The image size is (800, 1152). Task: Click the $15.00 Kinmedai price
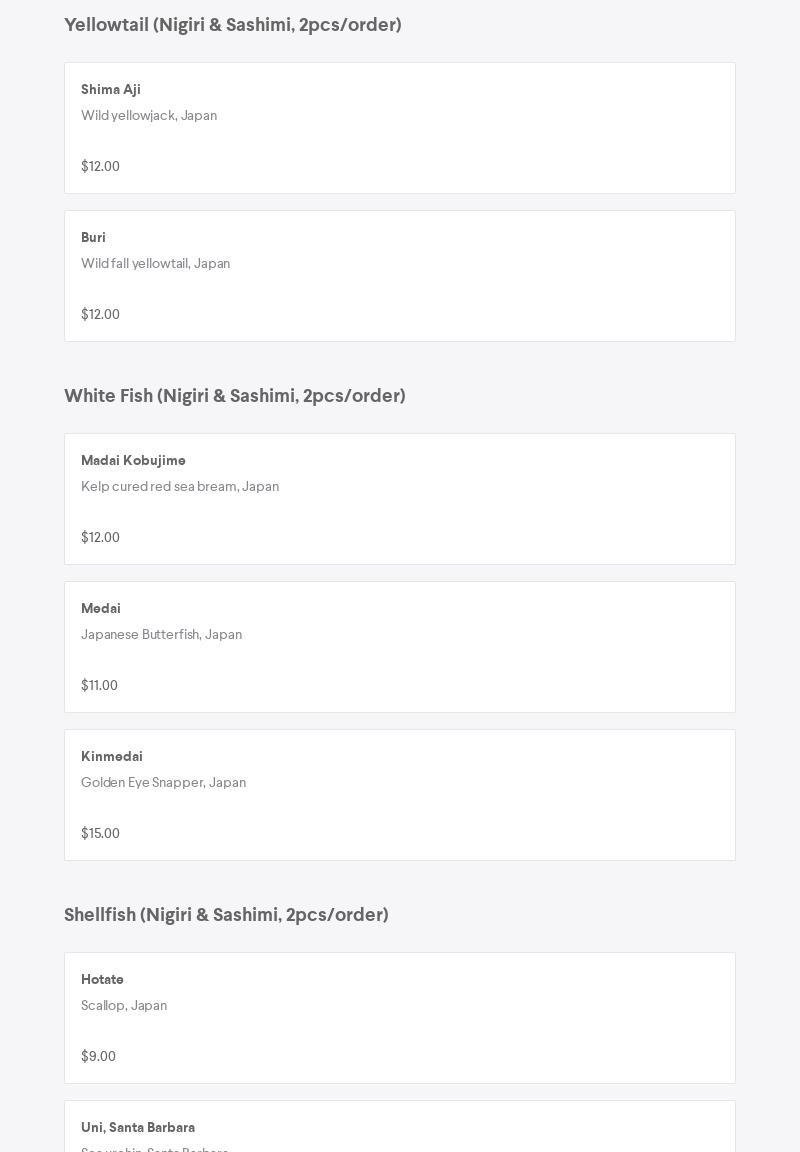(100, 834)
